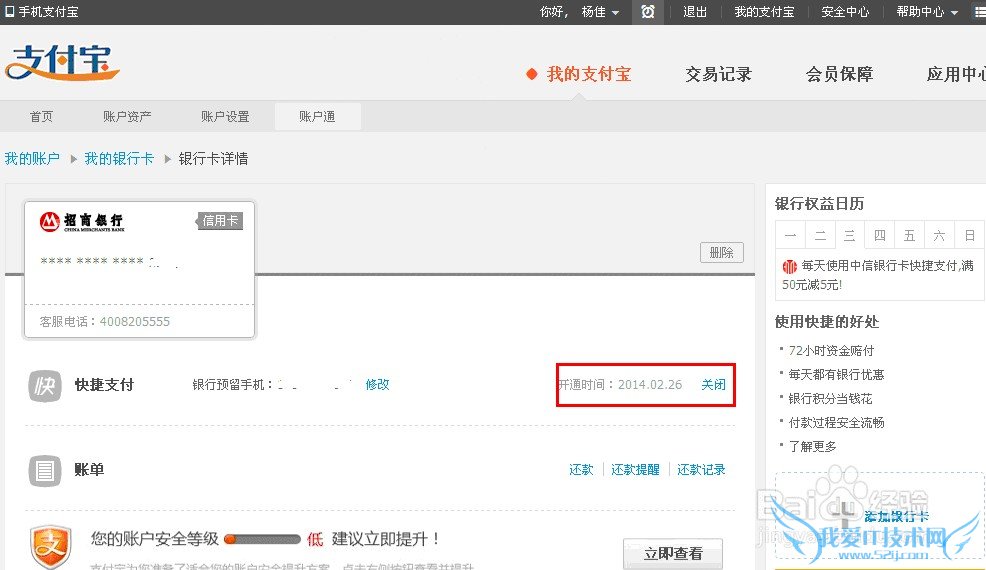
Task: Click the account security level progress bar
Action: coord(262,539)
